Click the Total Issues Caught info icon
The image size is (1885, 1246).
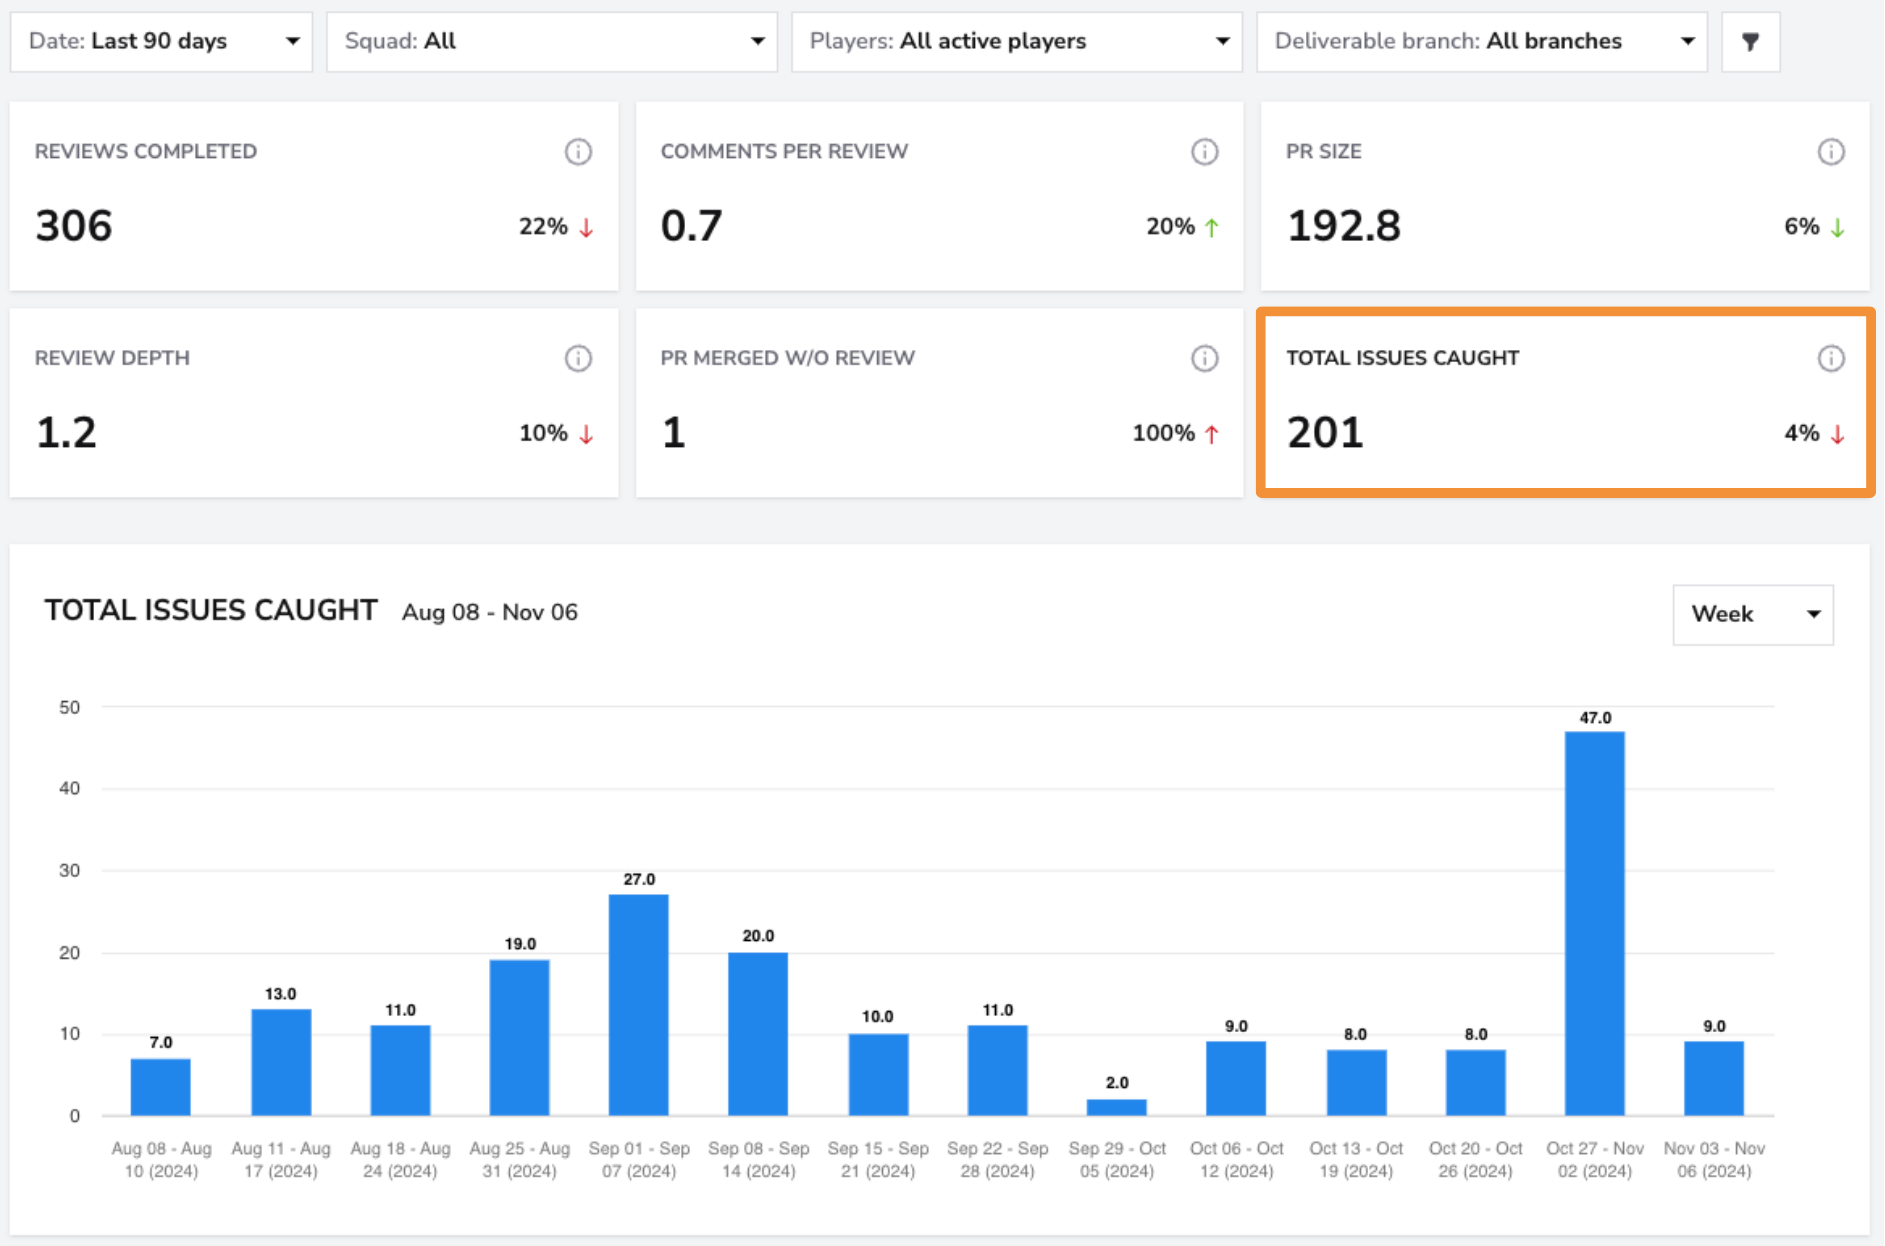pyautogui.click(x=1830, y=358)
